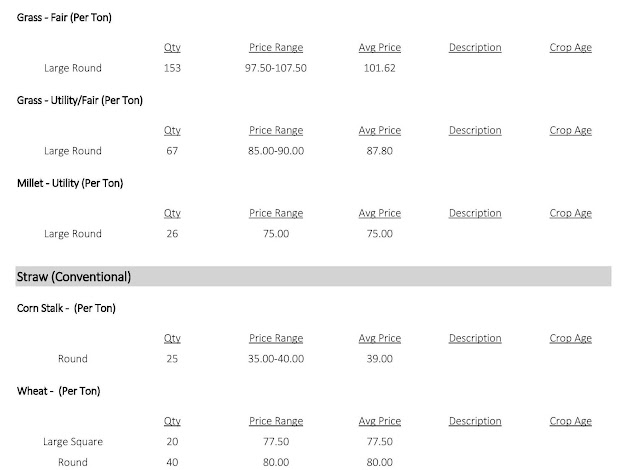Image resolution: width=617 pixels, height=470 pixels.
Task: Click the 35.00-40.00 price range value
Action: tap(276, 359)
